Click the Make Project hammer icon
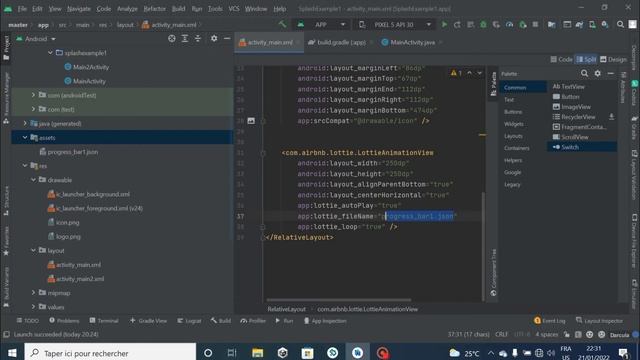The image size is (640, 360). pos(282,24)
